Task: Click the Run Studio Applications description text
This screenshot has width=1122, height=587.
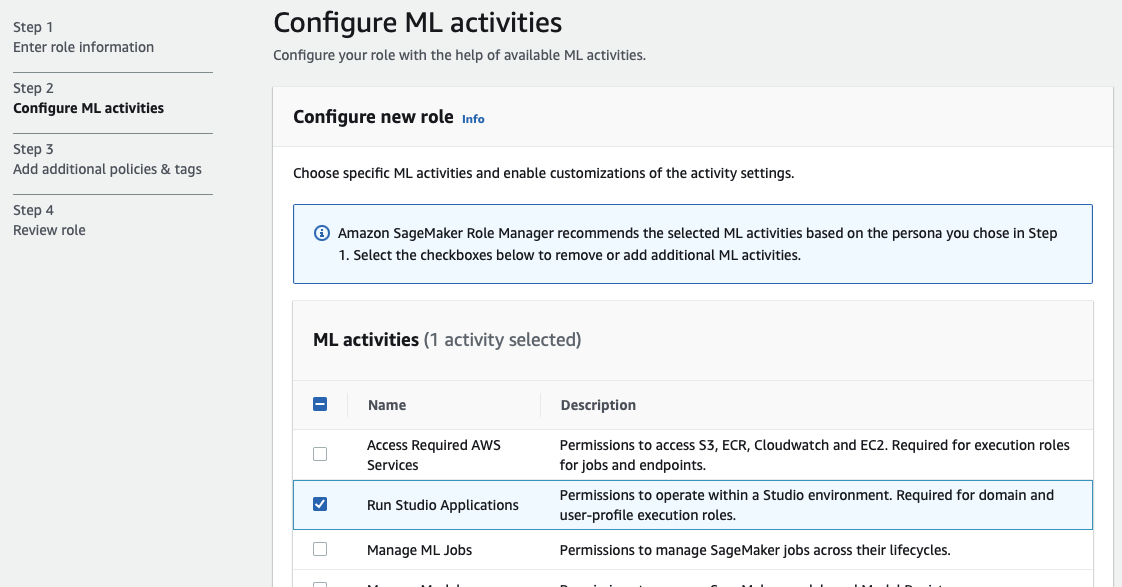Action: 806,505
